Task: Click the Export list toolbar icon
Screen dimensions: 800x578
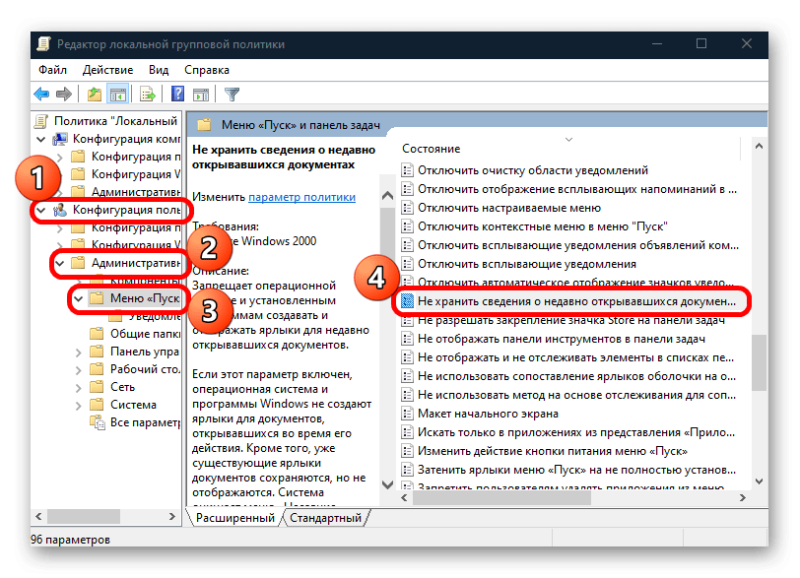Action: (147, 94)
